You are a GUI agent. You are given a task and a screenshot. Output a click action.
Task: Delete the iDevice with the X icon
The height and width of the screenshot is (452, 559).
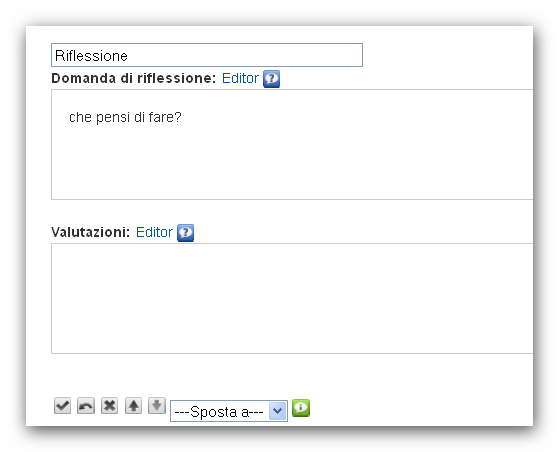click(109, 406)
